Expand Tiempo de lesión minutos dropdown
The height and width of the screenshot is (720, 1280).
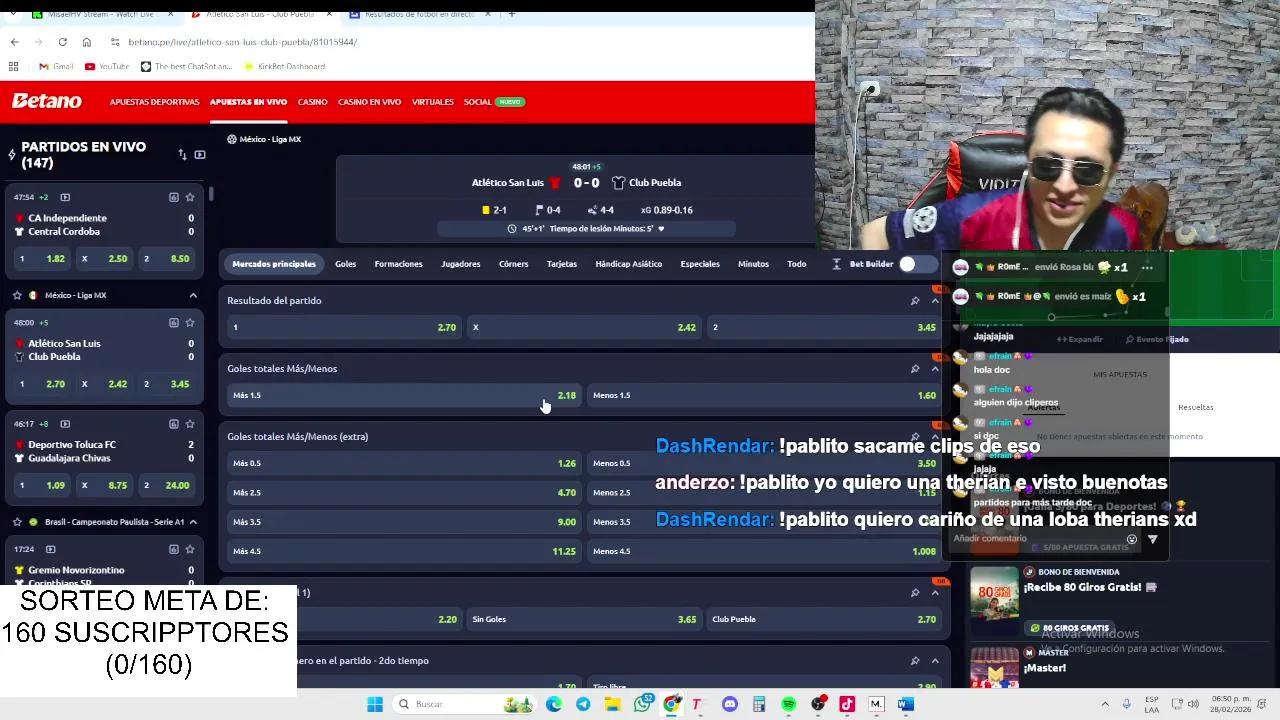pyautogui.click(x=660, y=229)
